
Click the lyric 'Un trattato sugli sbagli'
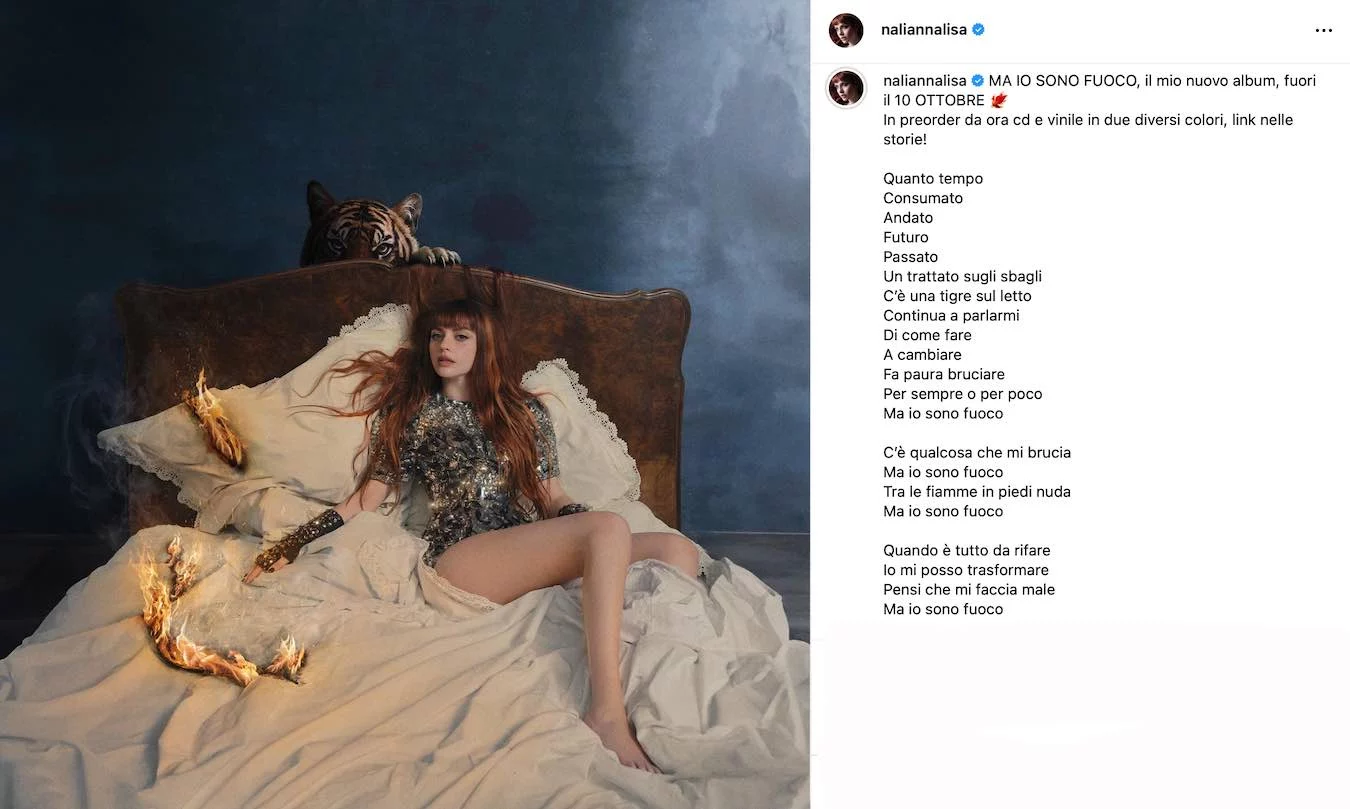point(962,277)
